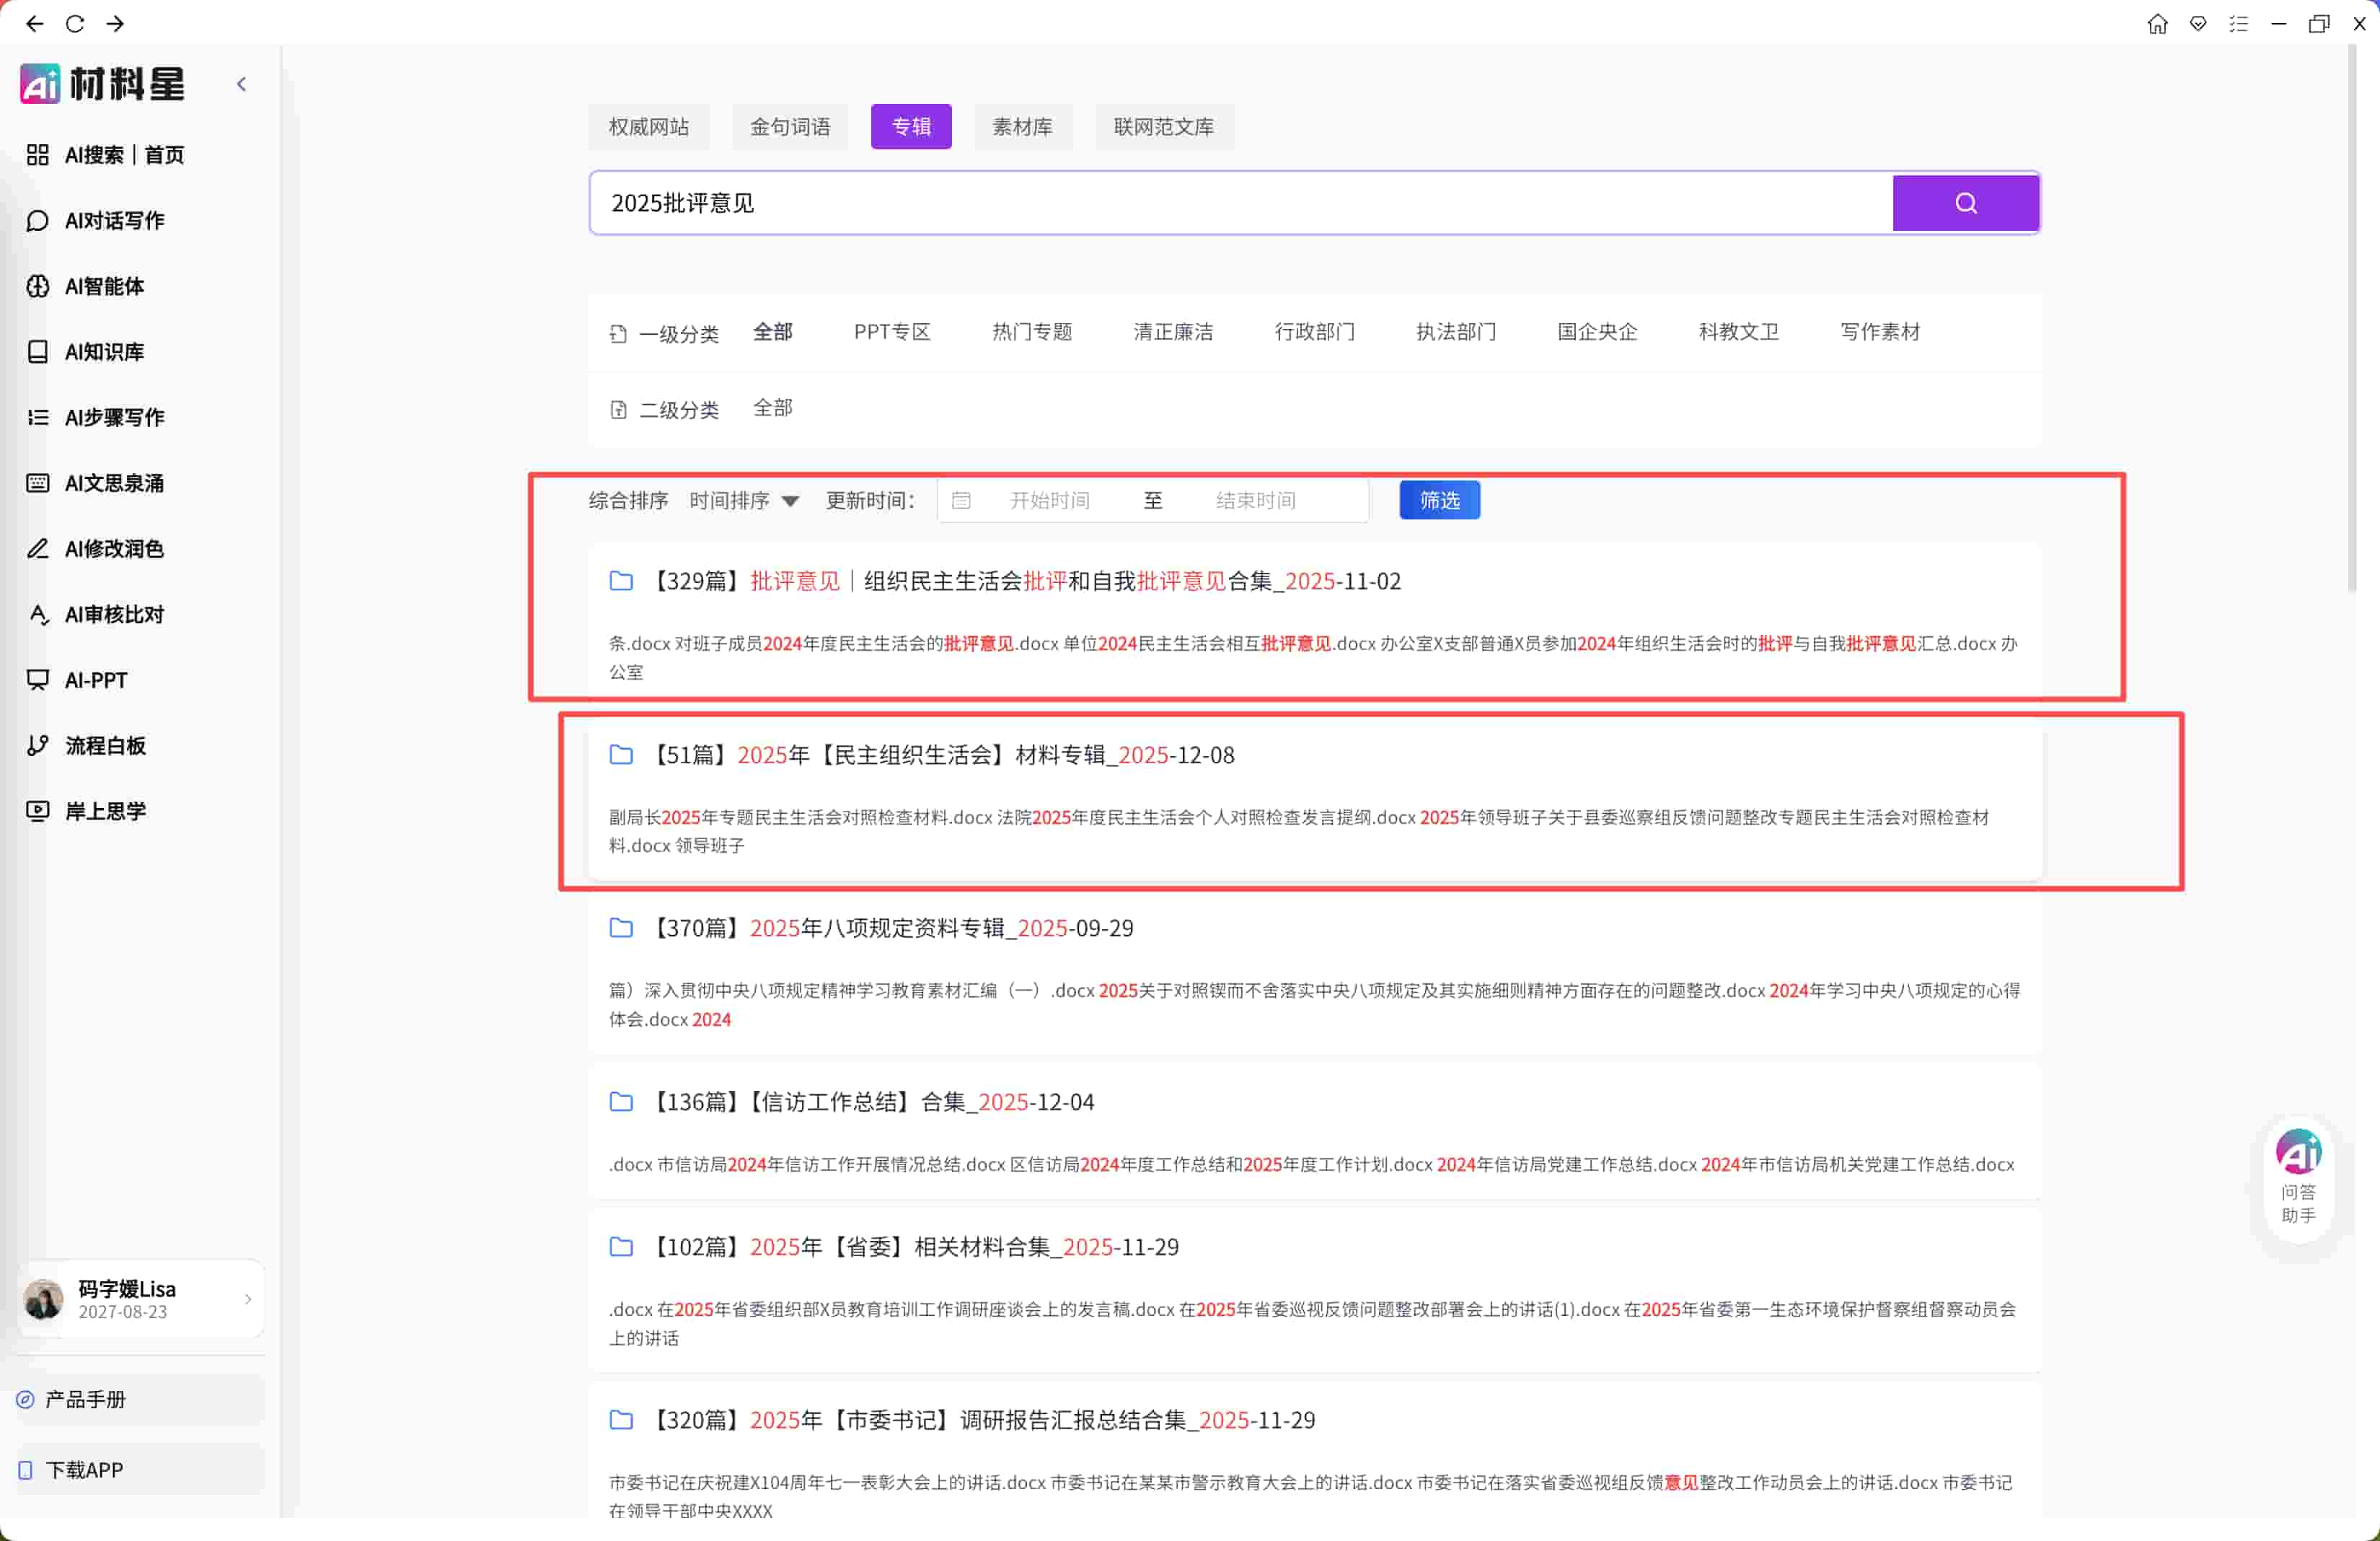This screenshot has height=1541, width=2380.
Task: Select 综合排序 sorting option
Action: 628,501
